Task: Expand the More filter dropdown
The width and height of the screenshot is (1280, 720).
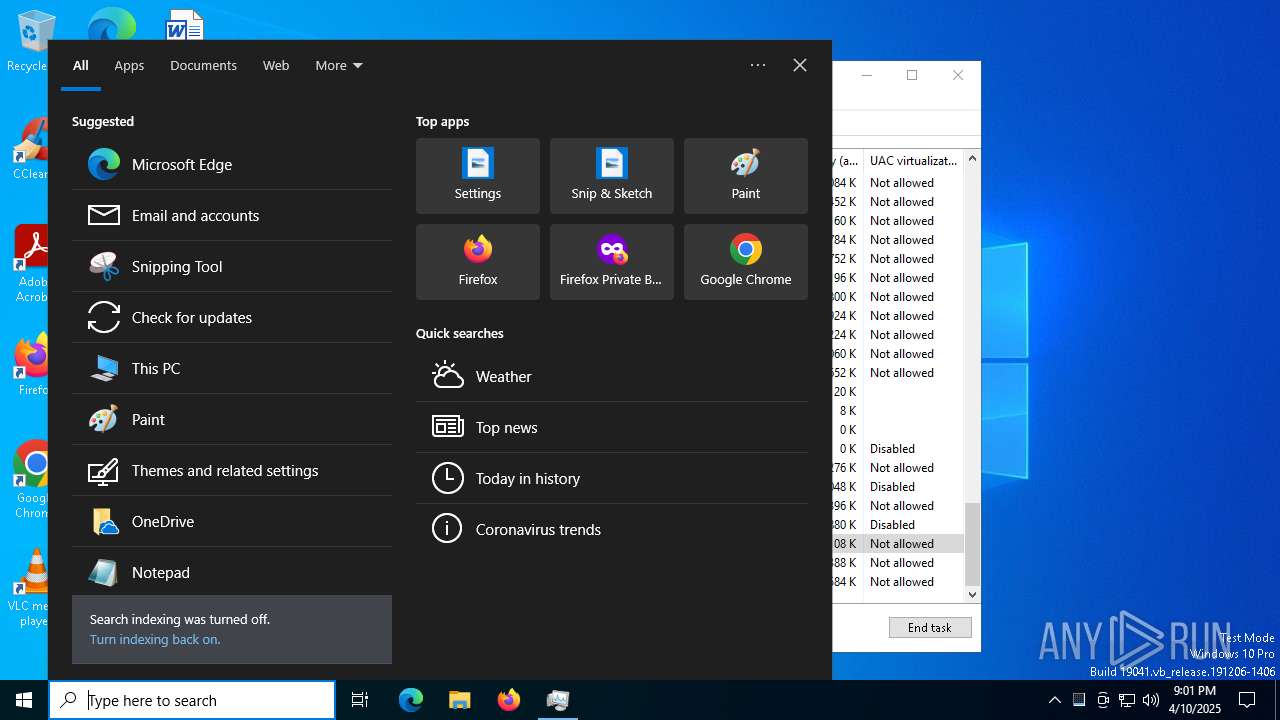Action: click(x=339, y=65)
